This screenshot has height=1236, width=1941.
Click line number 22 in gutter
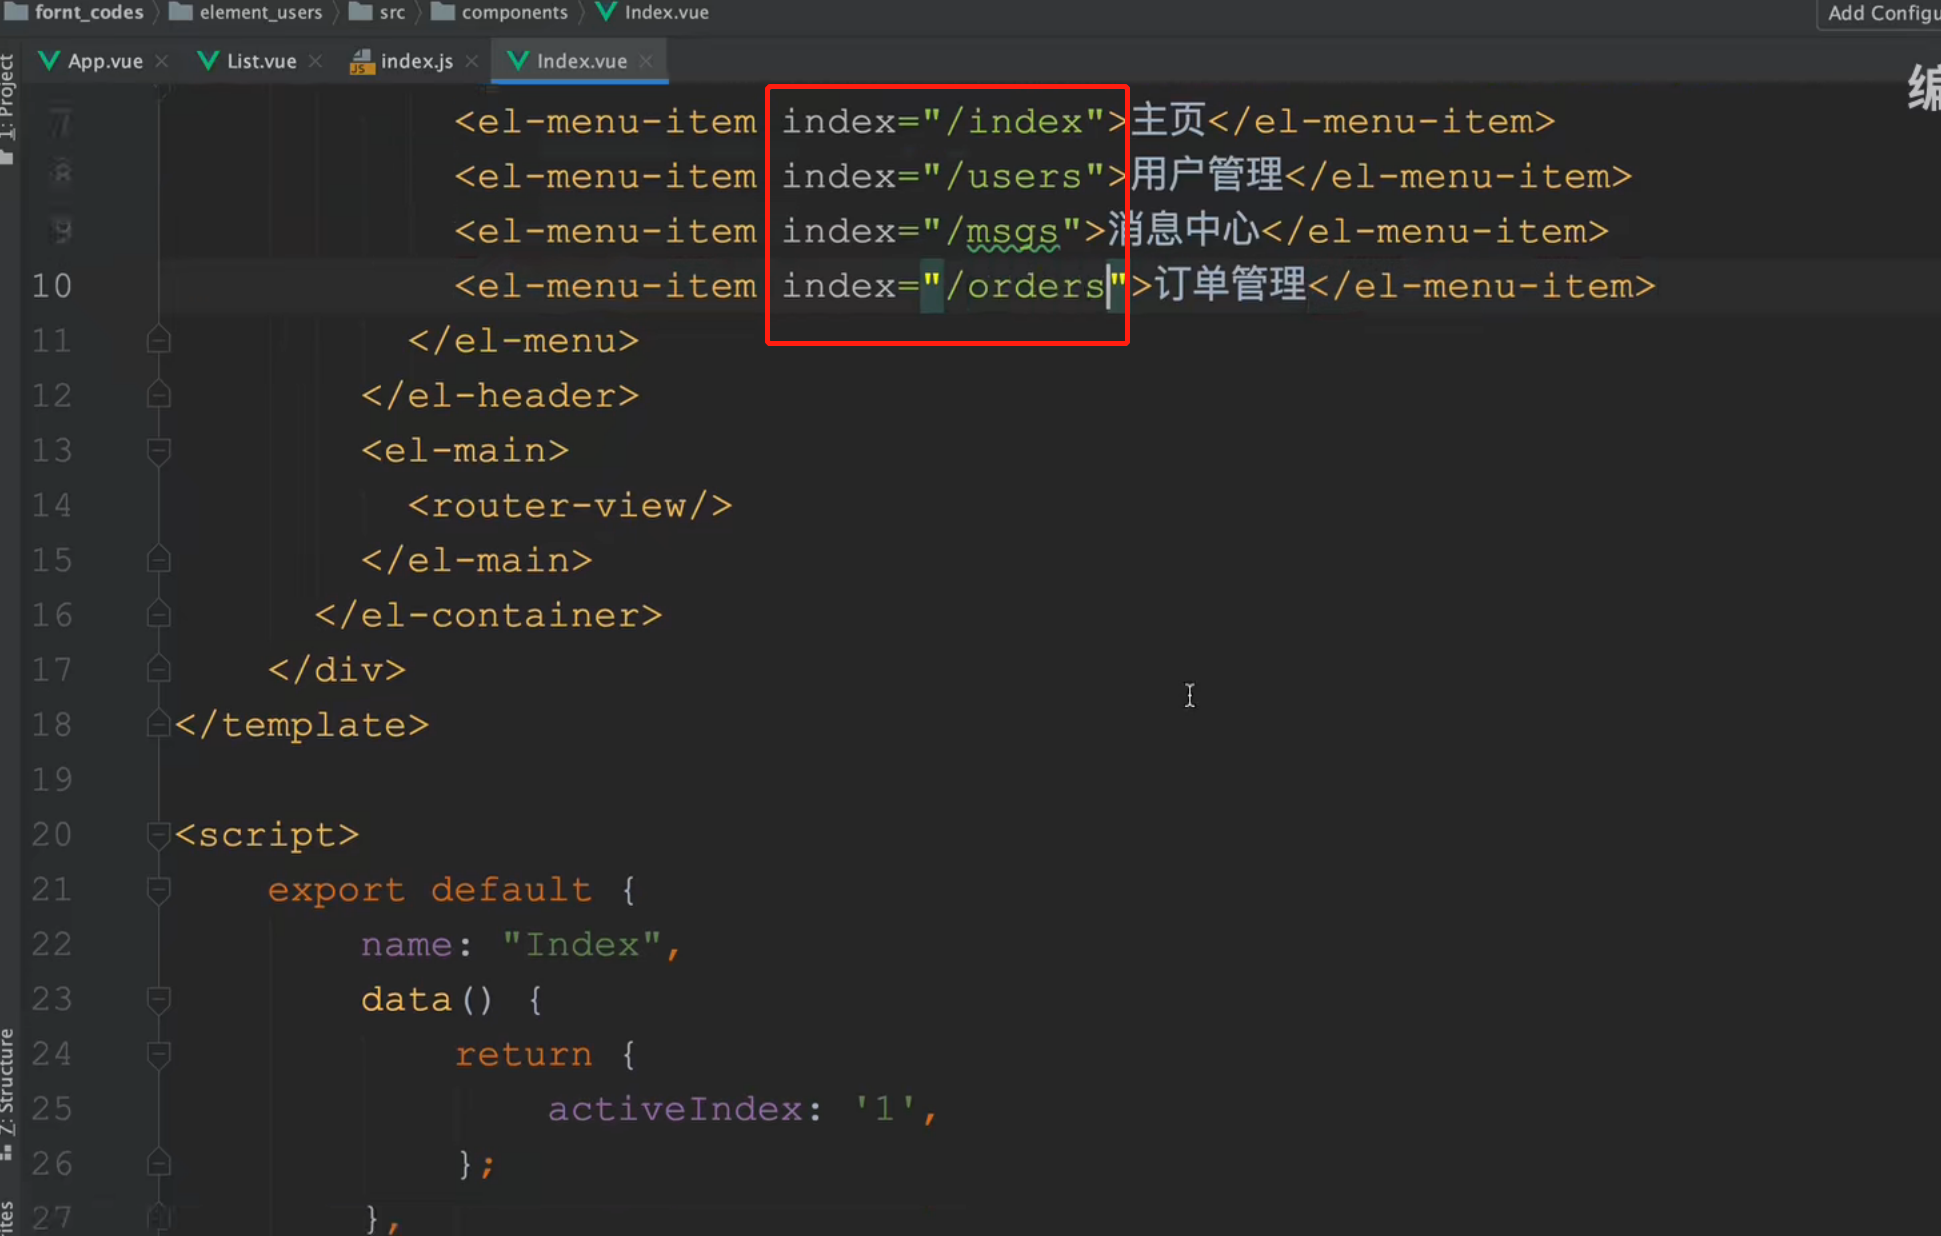(52, 944)
